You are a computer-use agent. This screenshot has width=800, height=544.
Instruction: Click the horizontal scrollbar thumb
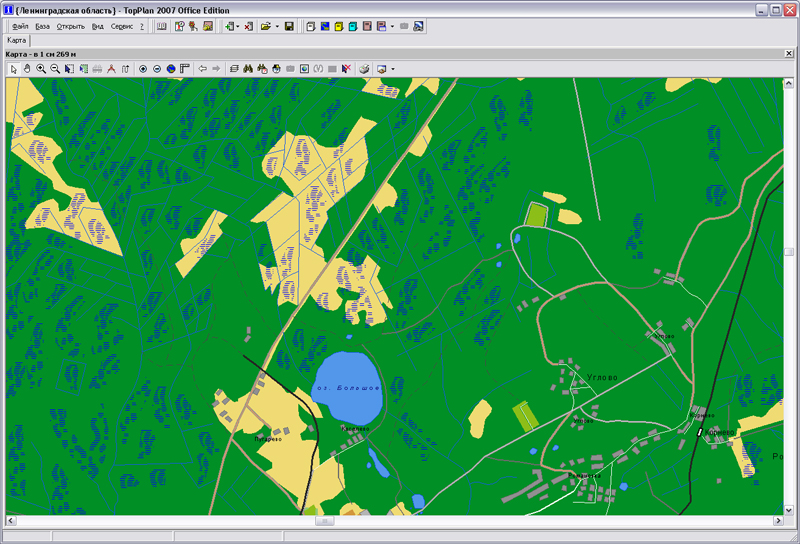coord(323,521)
